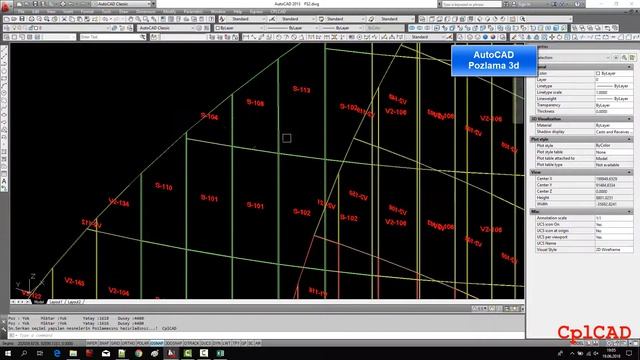The height and width of the screenshot is (360, 640).
Task: Click the Cut scissors icon in Standard toolbar
Action: click(x=64, y=19)
